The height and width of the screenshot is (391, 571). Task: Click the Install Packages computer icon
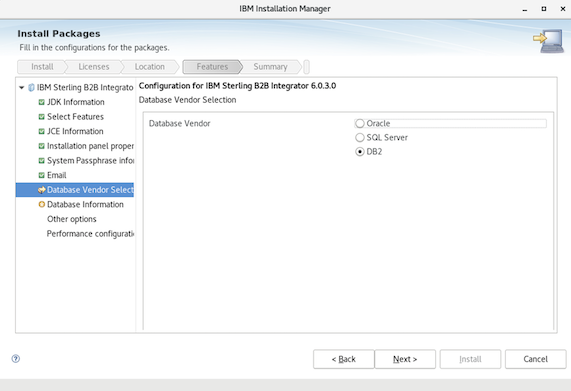tap(549, 41)
